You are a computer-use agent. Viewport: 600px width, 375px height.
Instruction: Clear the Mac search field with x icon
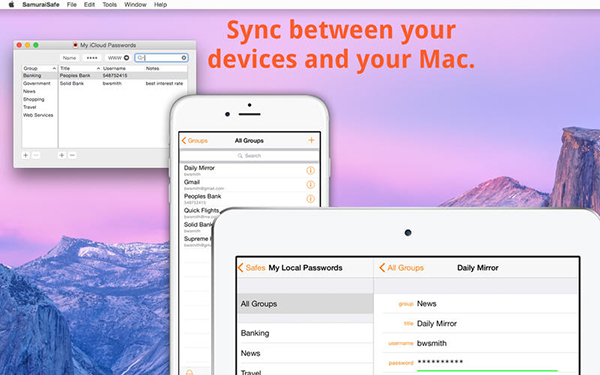pos(184,58)
